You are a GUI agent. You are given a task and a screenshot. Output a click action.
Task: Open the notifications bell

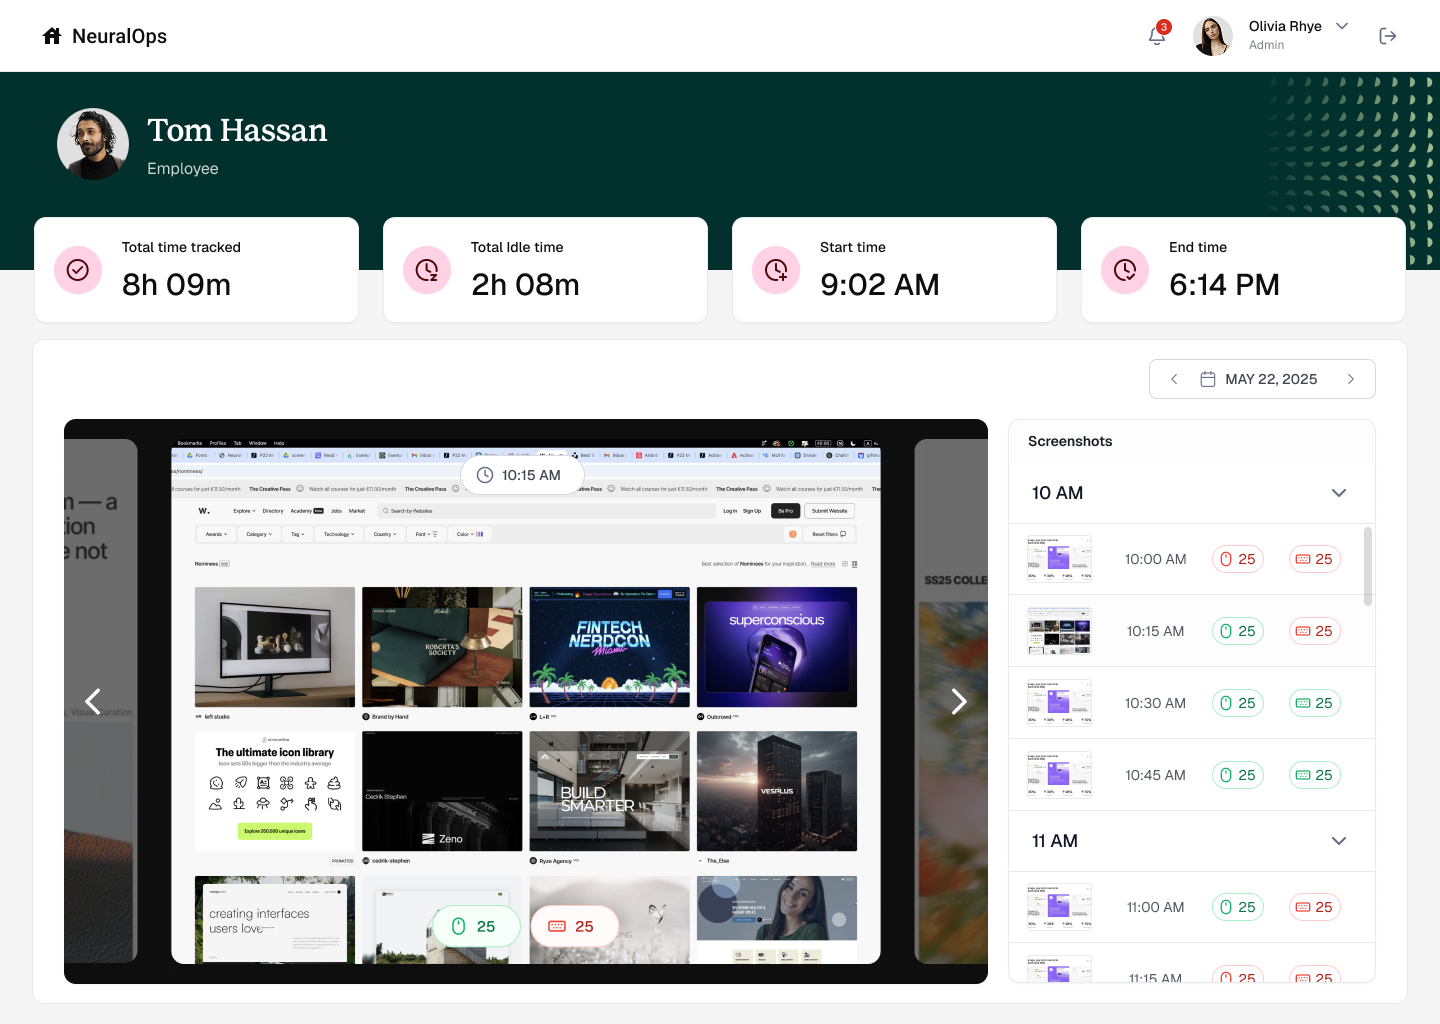(1157, 36)
